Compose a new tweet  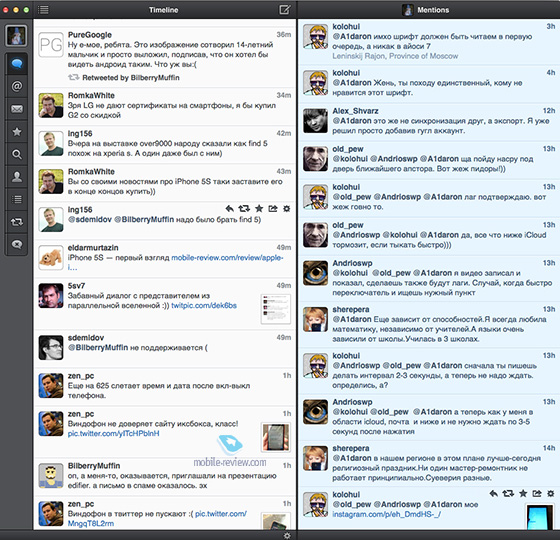[285, 9]
